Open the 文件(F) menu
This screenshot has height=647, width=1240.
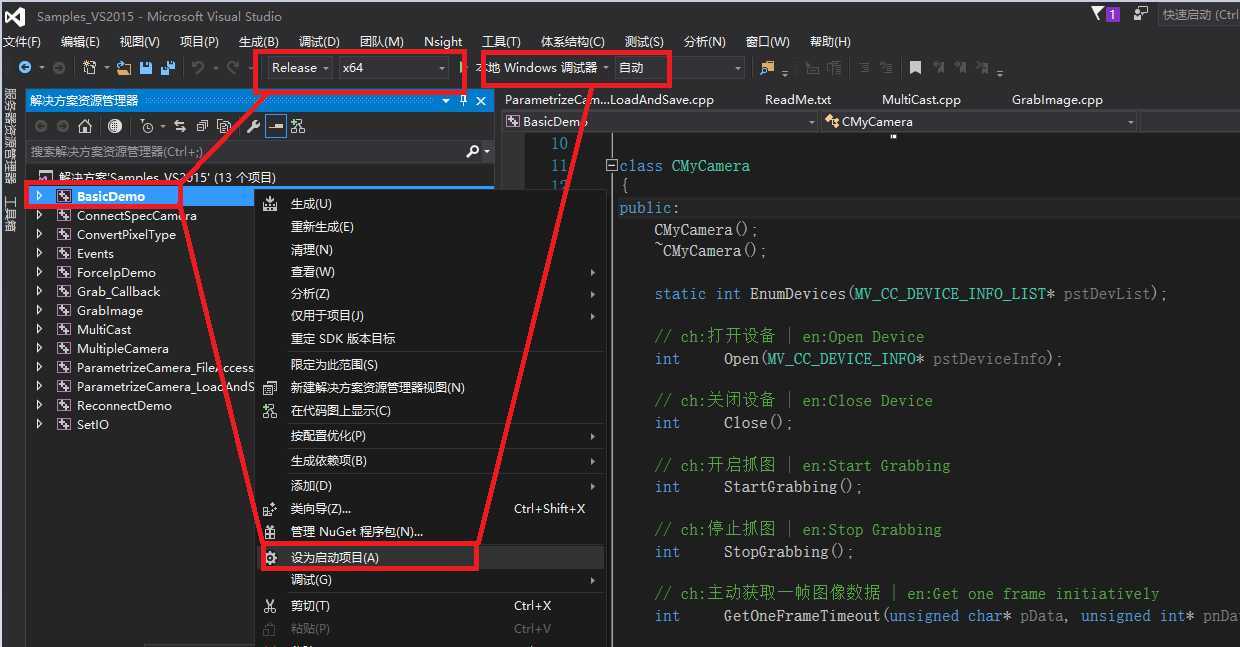coord(21,42)
